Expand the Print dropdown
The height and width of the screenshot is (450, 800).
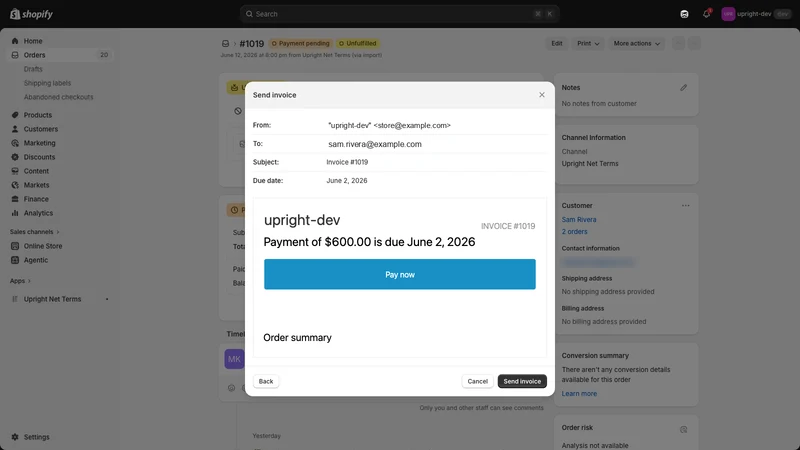588,43
